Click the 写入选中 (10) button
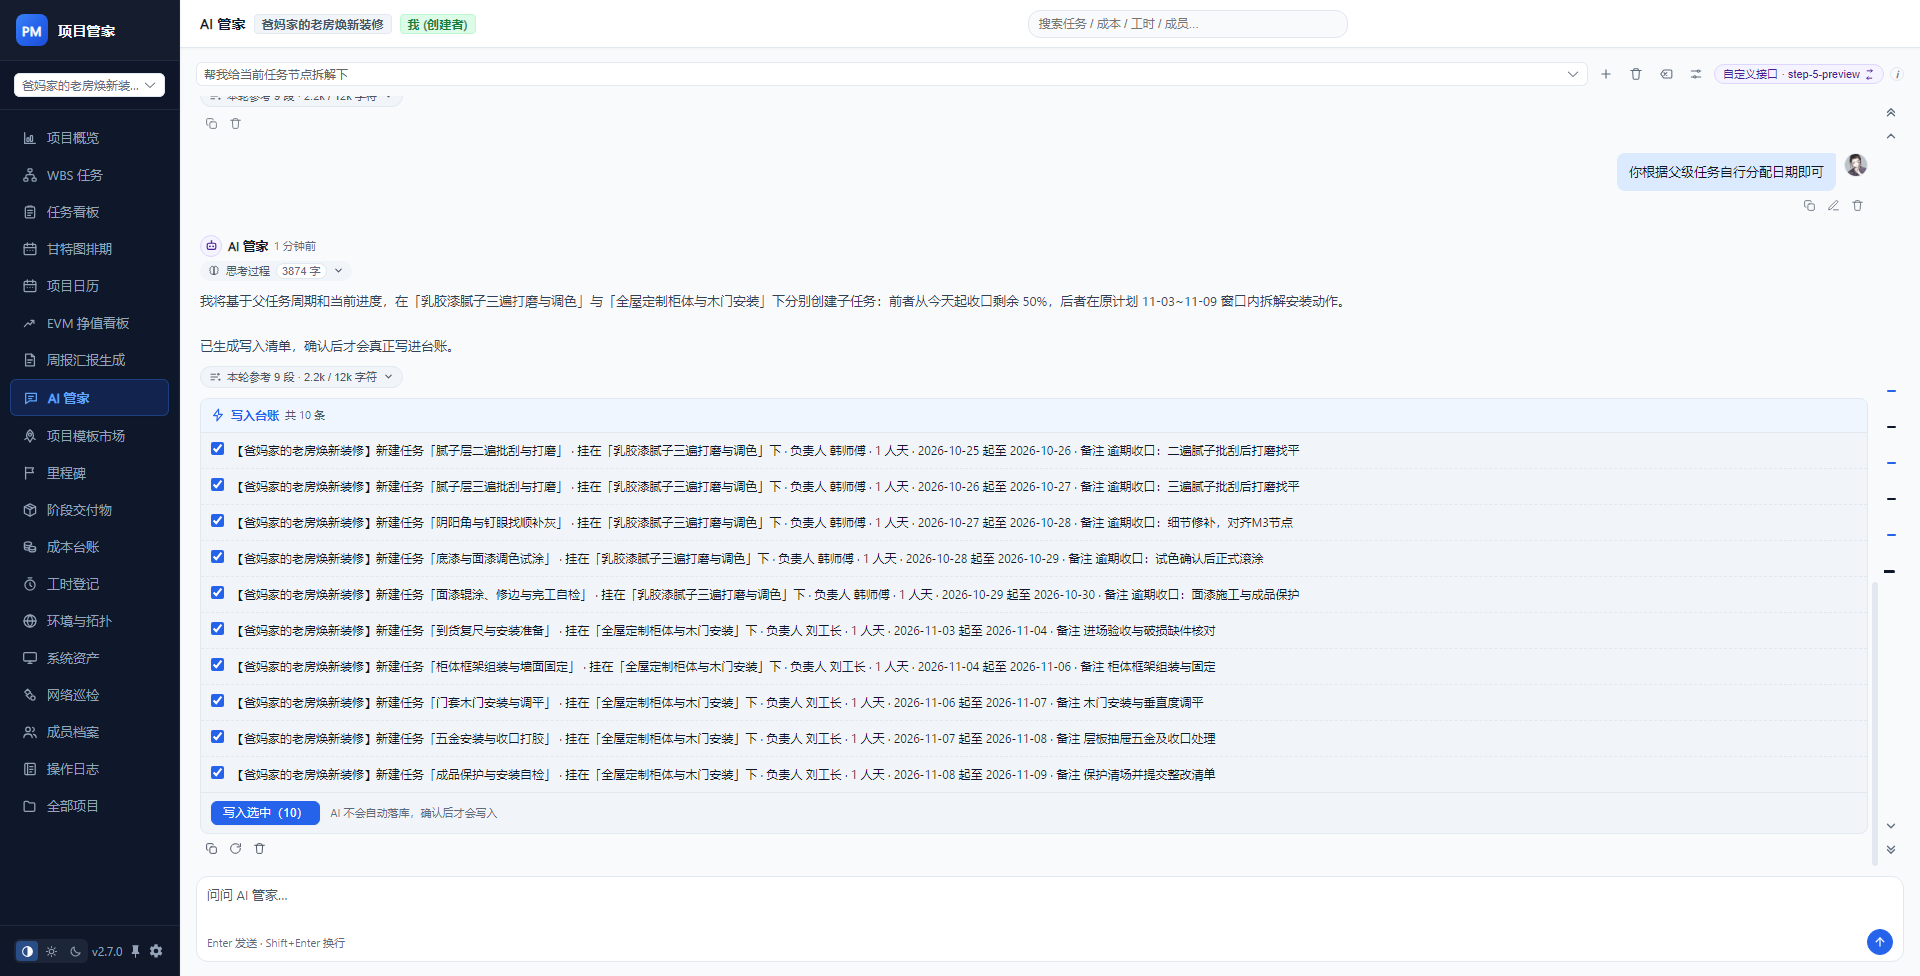 pyautogui.click(x=265, y=813)
